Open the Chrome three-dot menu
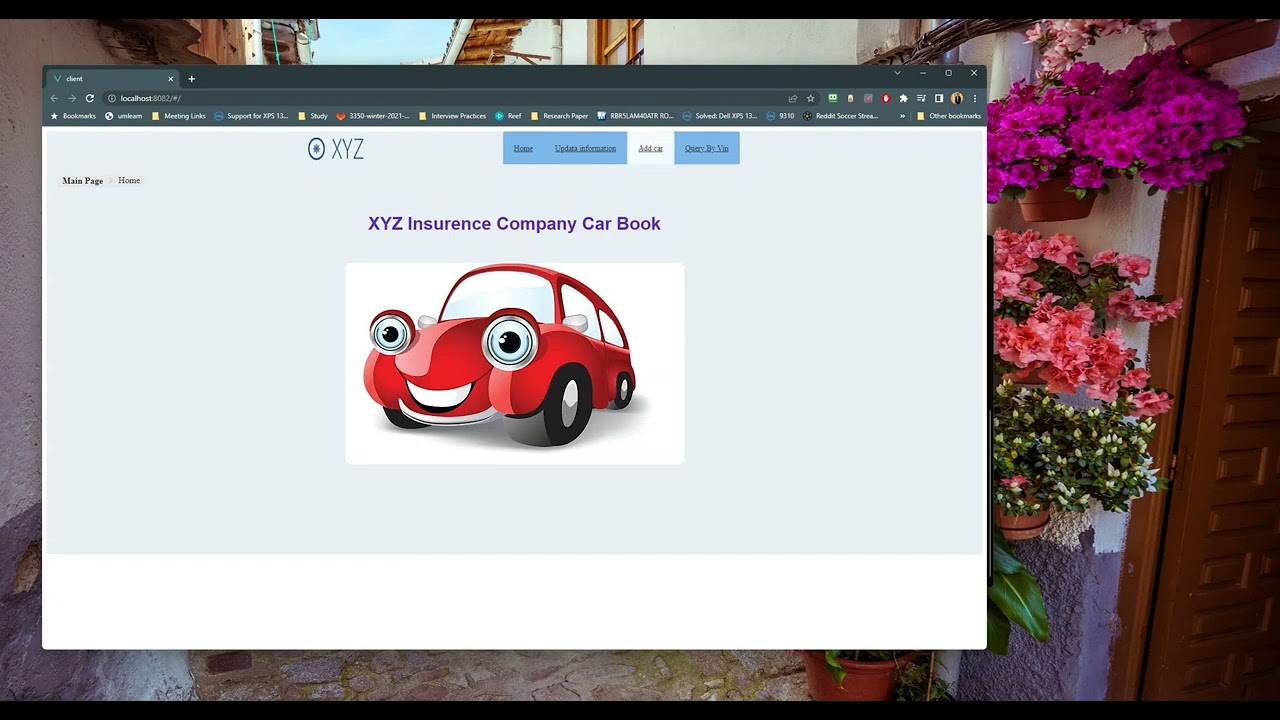 point(975,98)
